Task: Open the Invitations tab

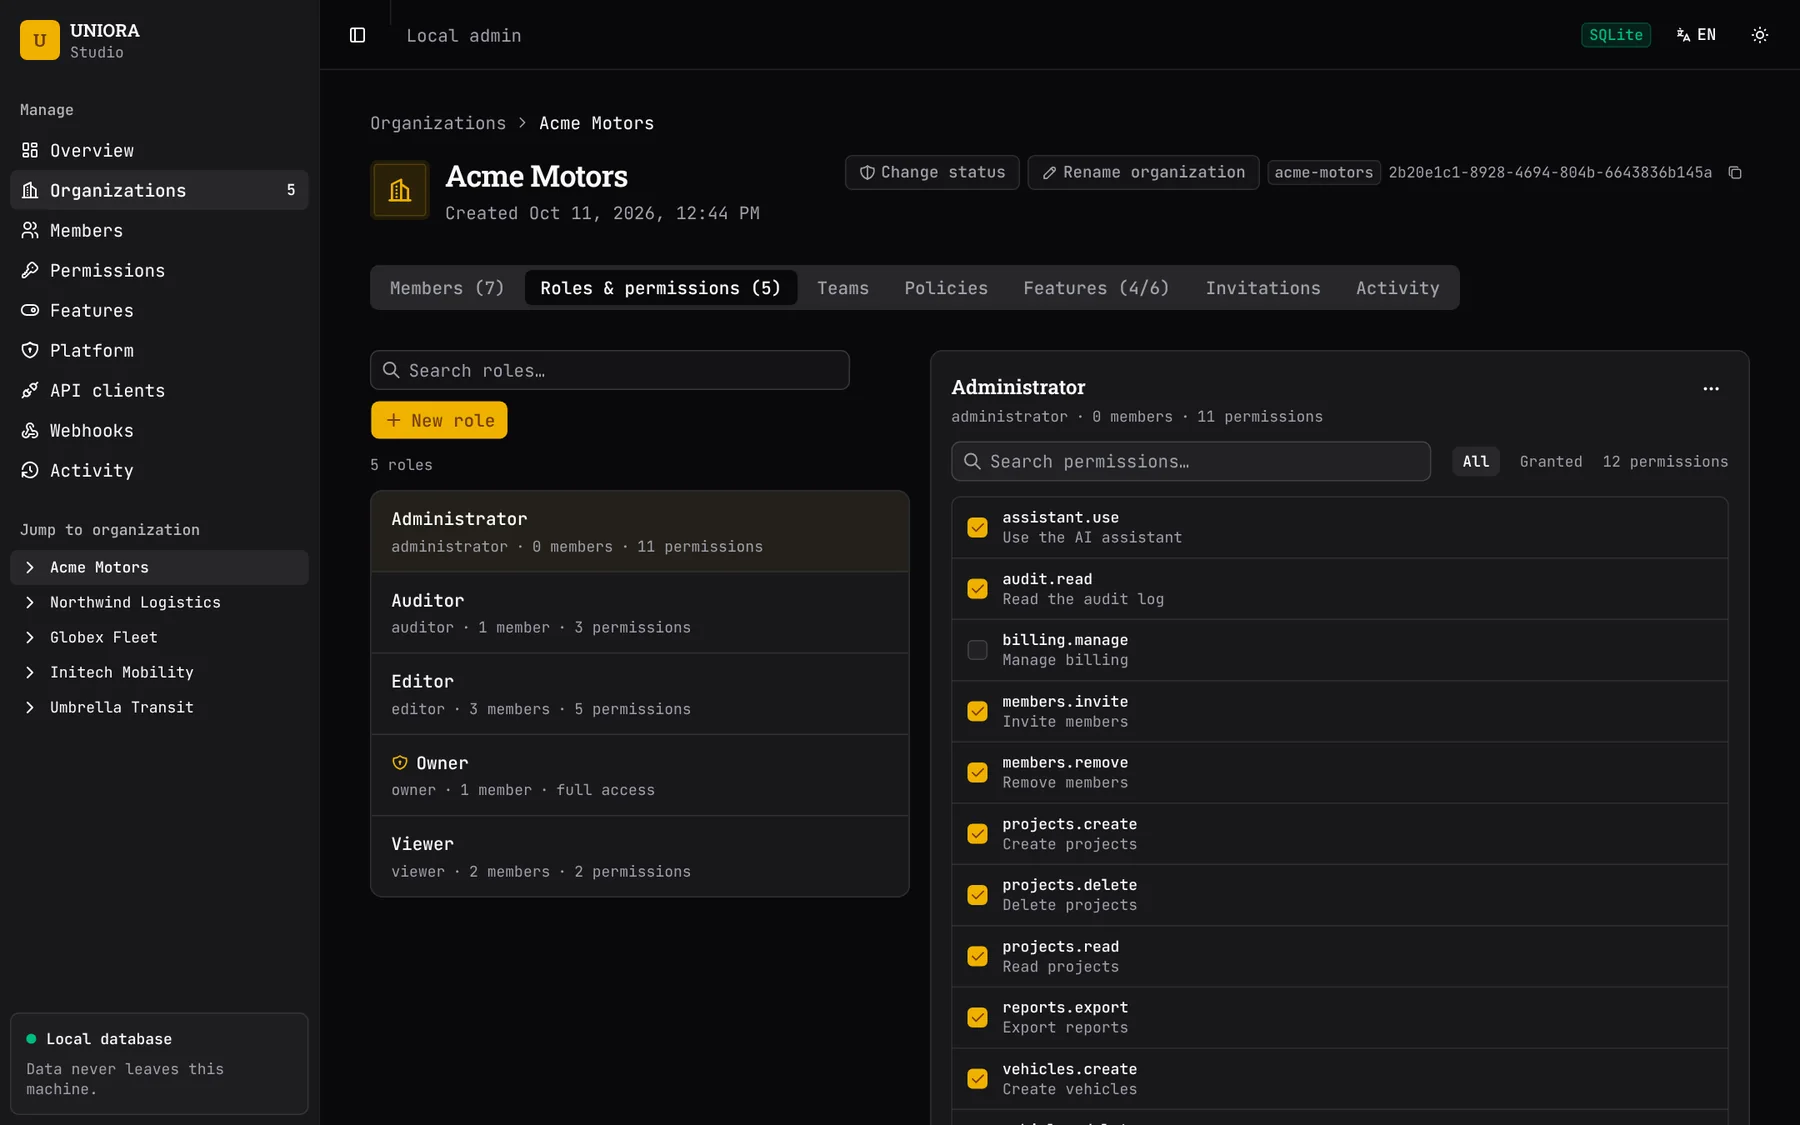Action: click(x=1263, y=288)
